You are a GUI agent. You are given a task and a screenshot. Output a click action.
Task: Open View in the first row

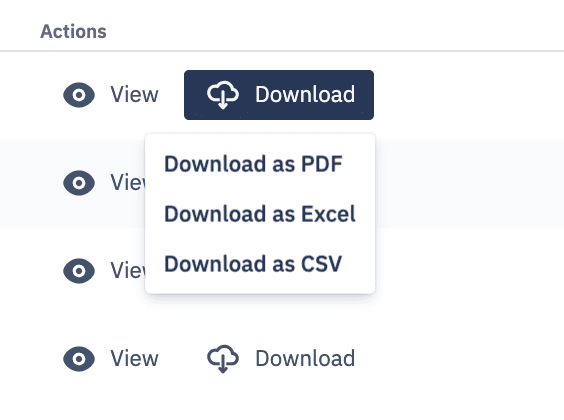click(x=134, y=95)
